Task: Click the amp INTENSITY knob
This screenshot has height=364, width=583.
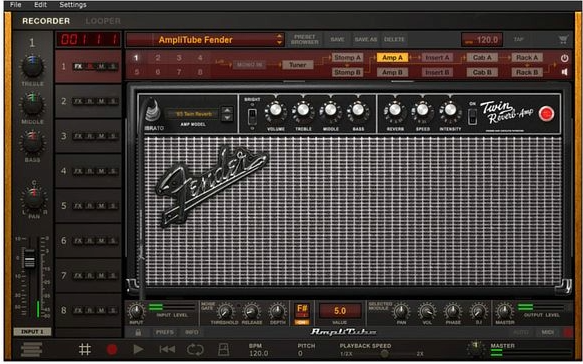Action: [450, 110]
